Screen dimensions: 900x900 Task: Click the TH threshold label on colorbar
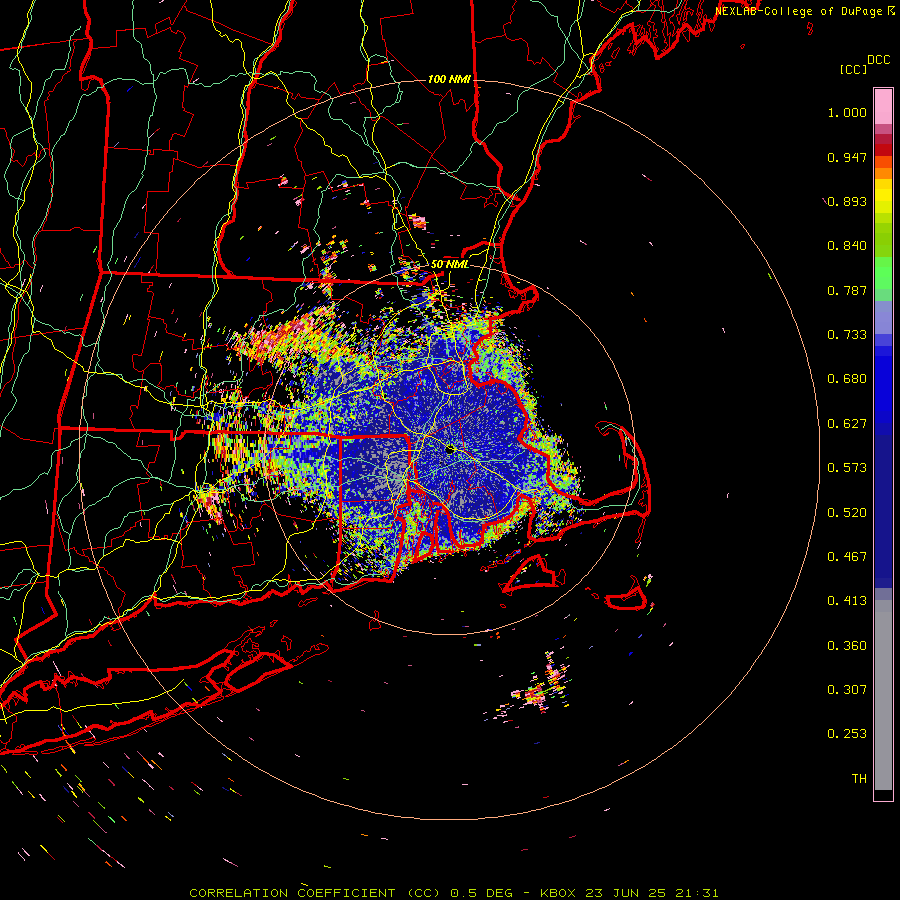859,779
